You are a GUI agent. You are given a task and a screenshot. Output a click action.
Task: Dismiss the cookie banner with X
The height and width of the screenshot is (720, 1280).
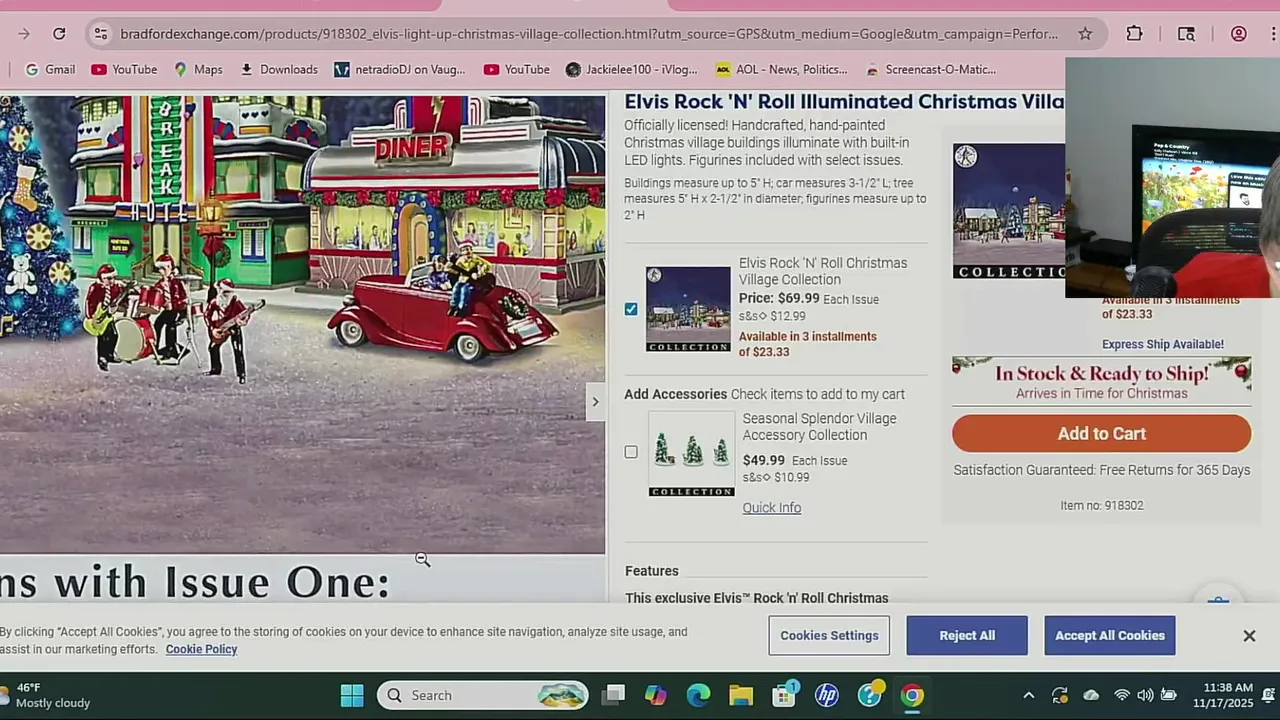pyautogui.click(x=1249, y=636)
